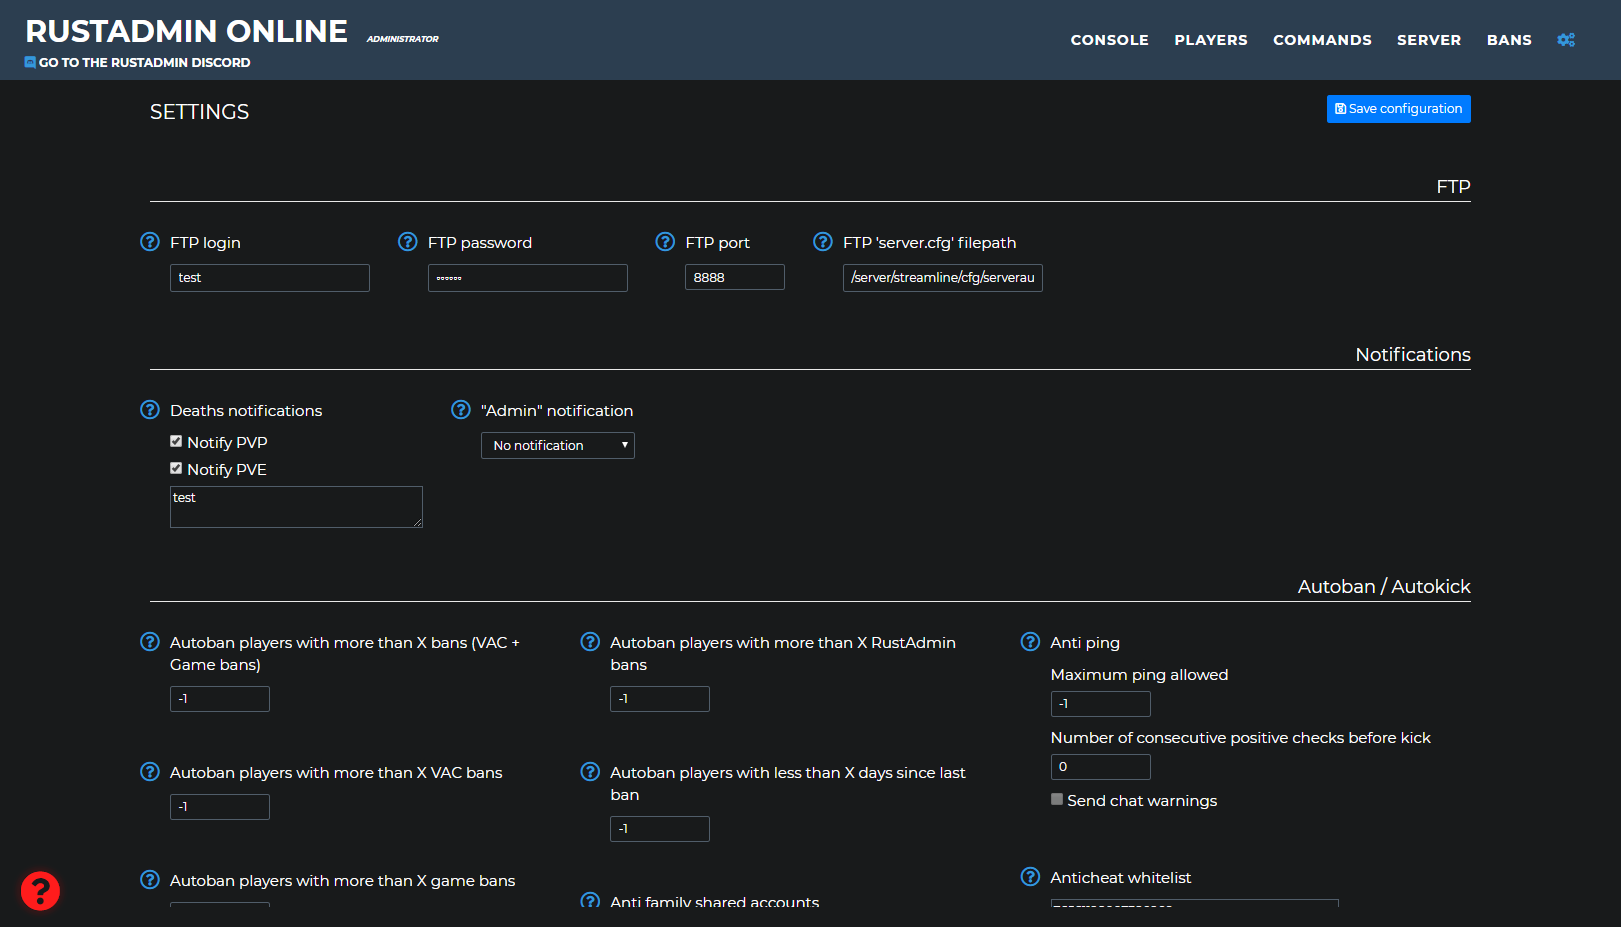1621x927 pixels.
Task: Focus the server.cfg filepath field
Action: 943,278
